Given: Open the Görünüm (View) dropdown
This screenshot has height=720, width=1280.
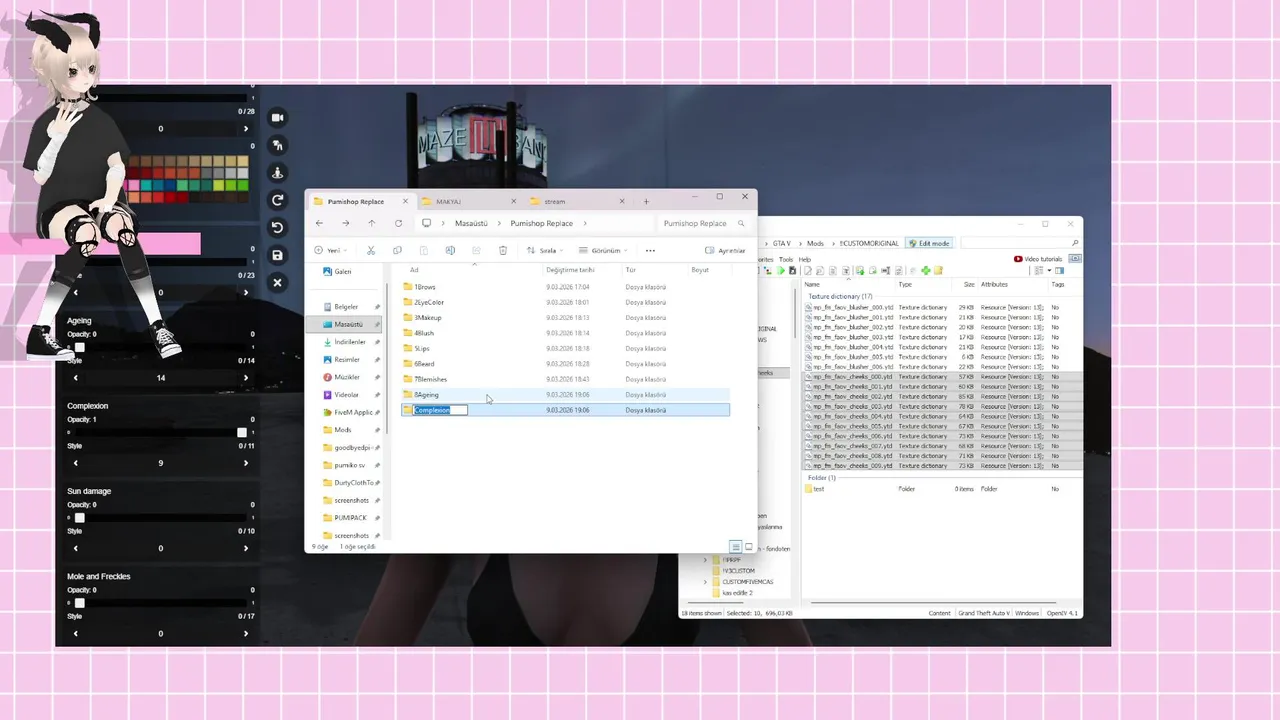Looking at the screenshot, I should pos(604,250).
